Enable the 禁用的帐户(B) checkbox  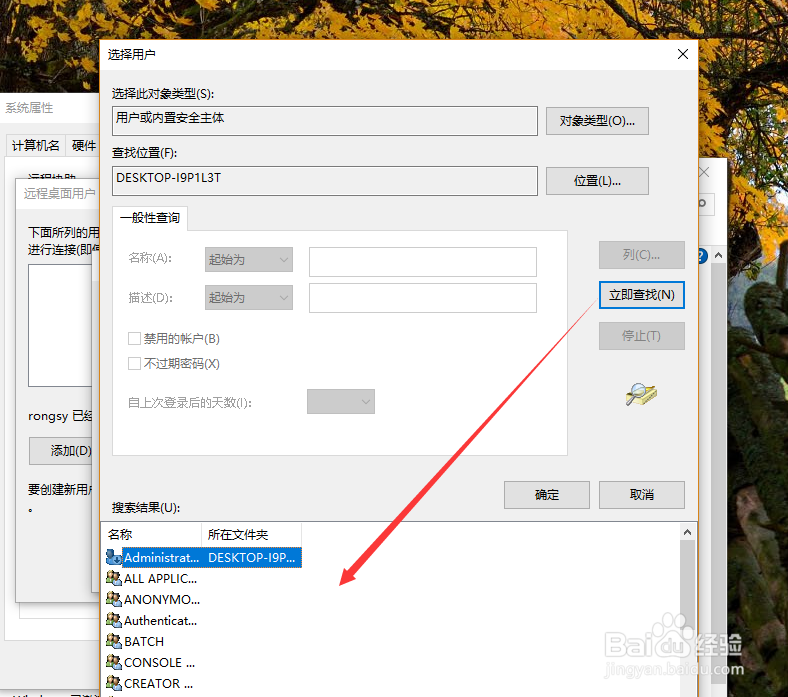click(x=134, y=339)
